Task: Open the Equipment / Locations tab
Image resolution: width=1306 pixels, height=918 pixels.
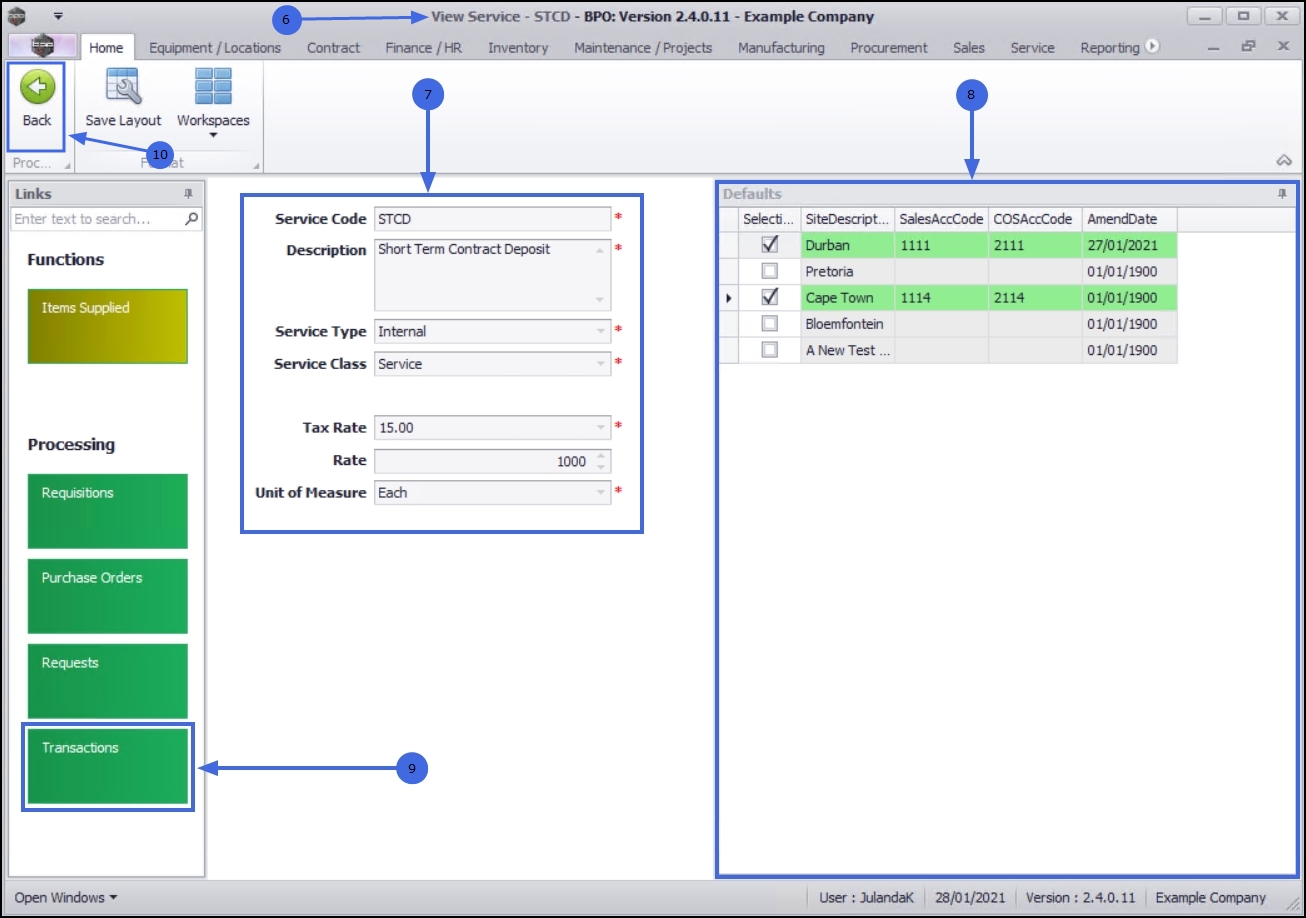Action: pyautogui.click(x=215, y=47)
